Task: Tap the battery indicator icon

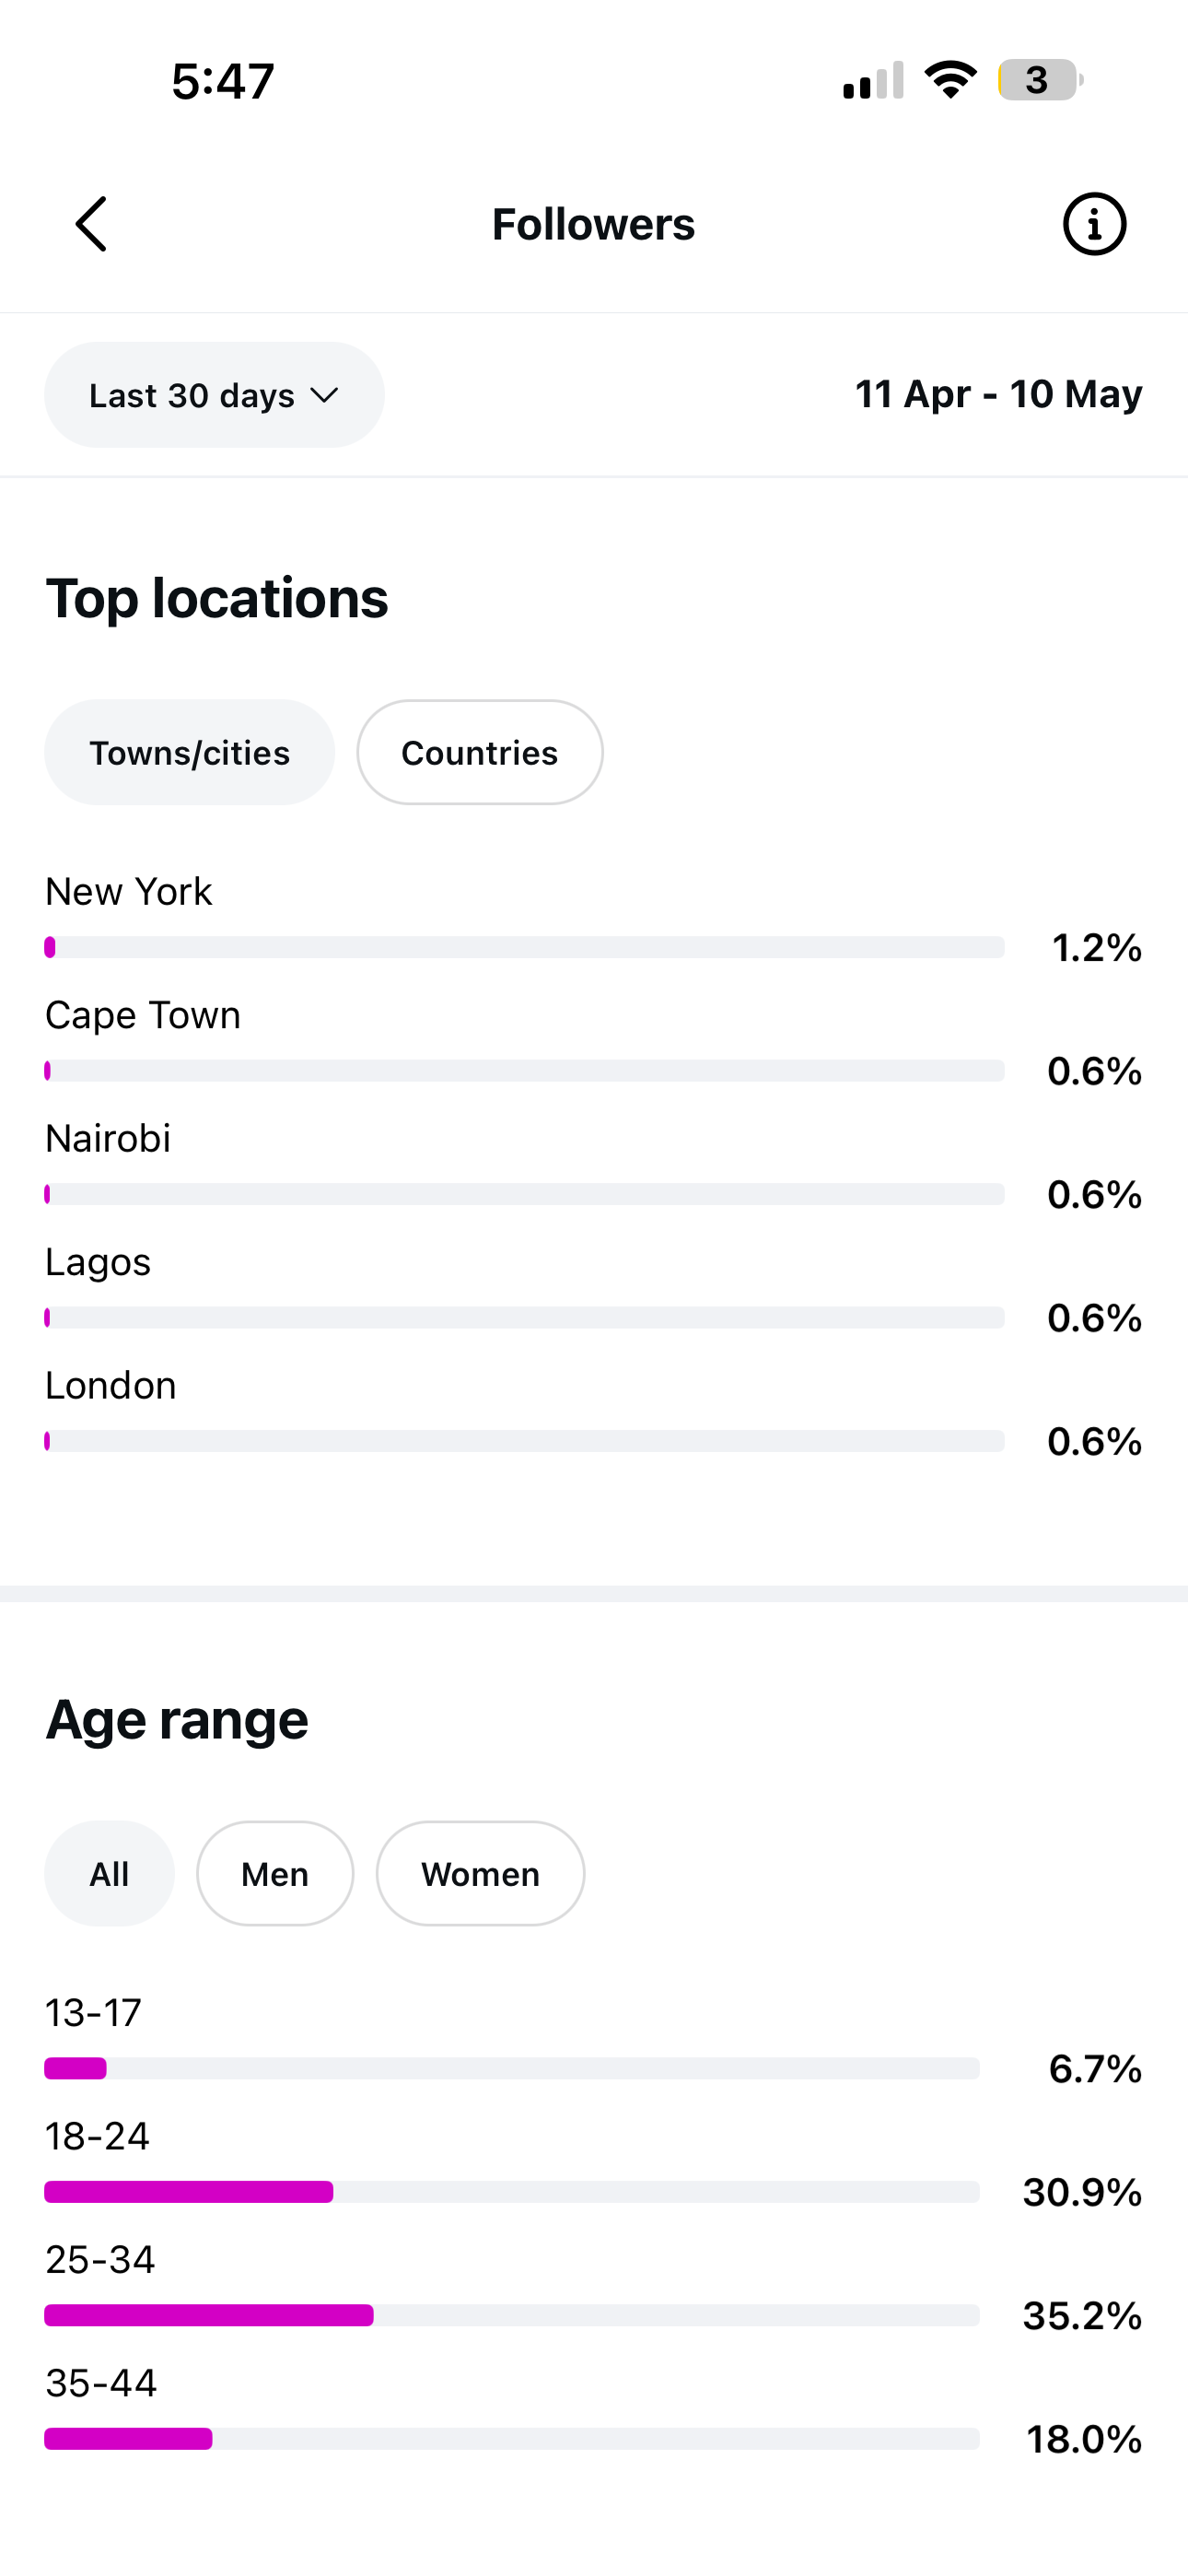Action: click(x=1040, y=80)
